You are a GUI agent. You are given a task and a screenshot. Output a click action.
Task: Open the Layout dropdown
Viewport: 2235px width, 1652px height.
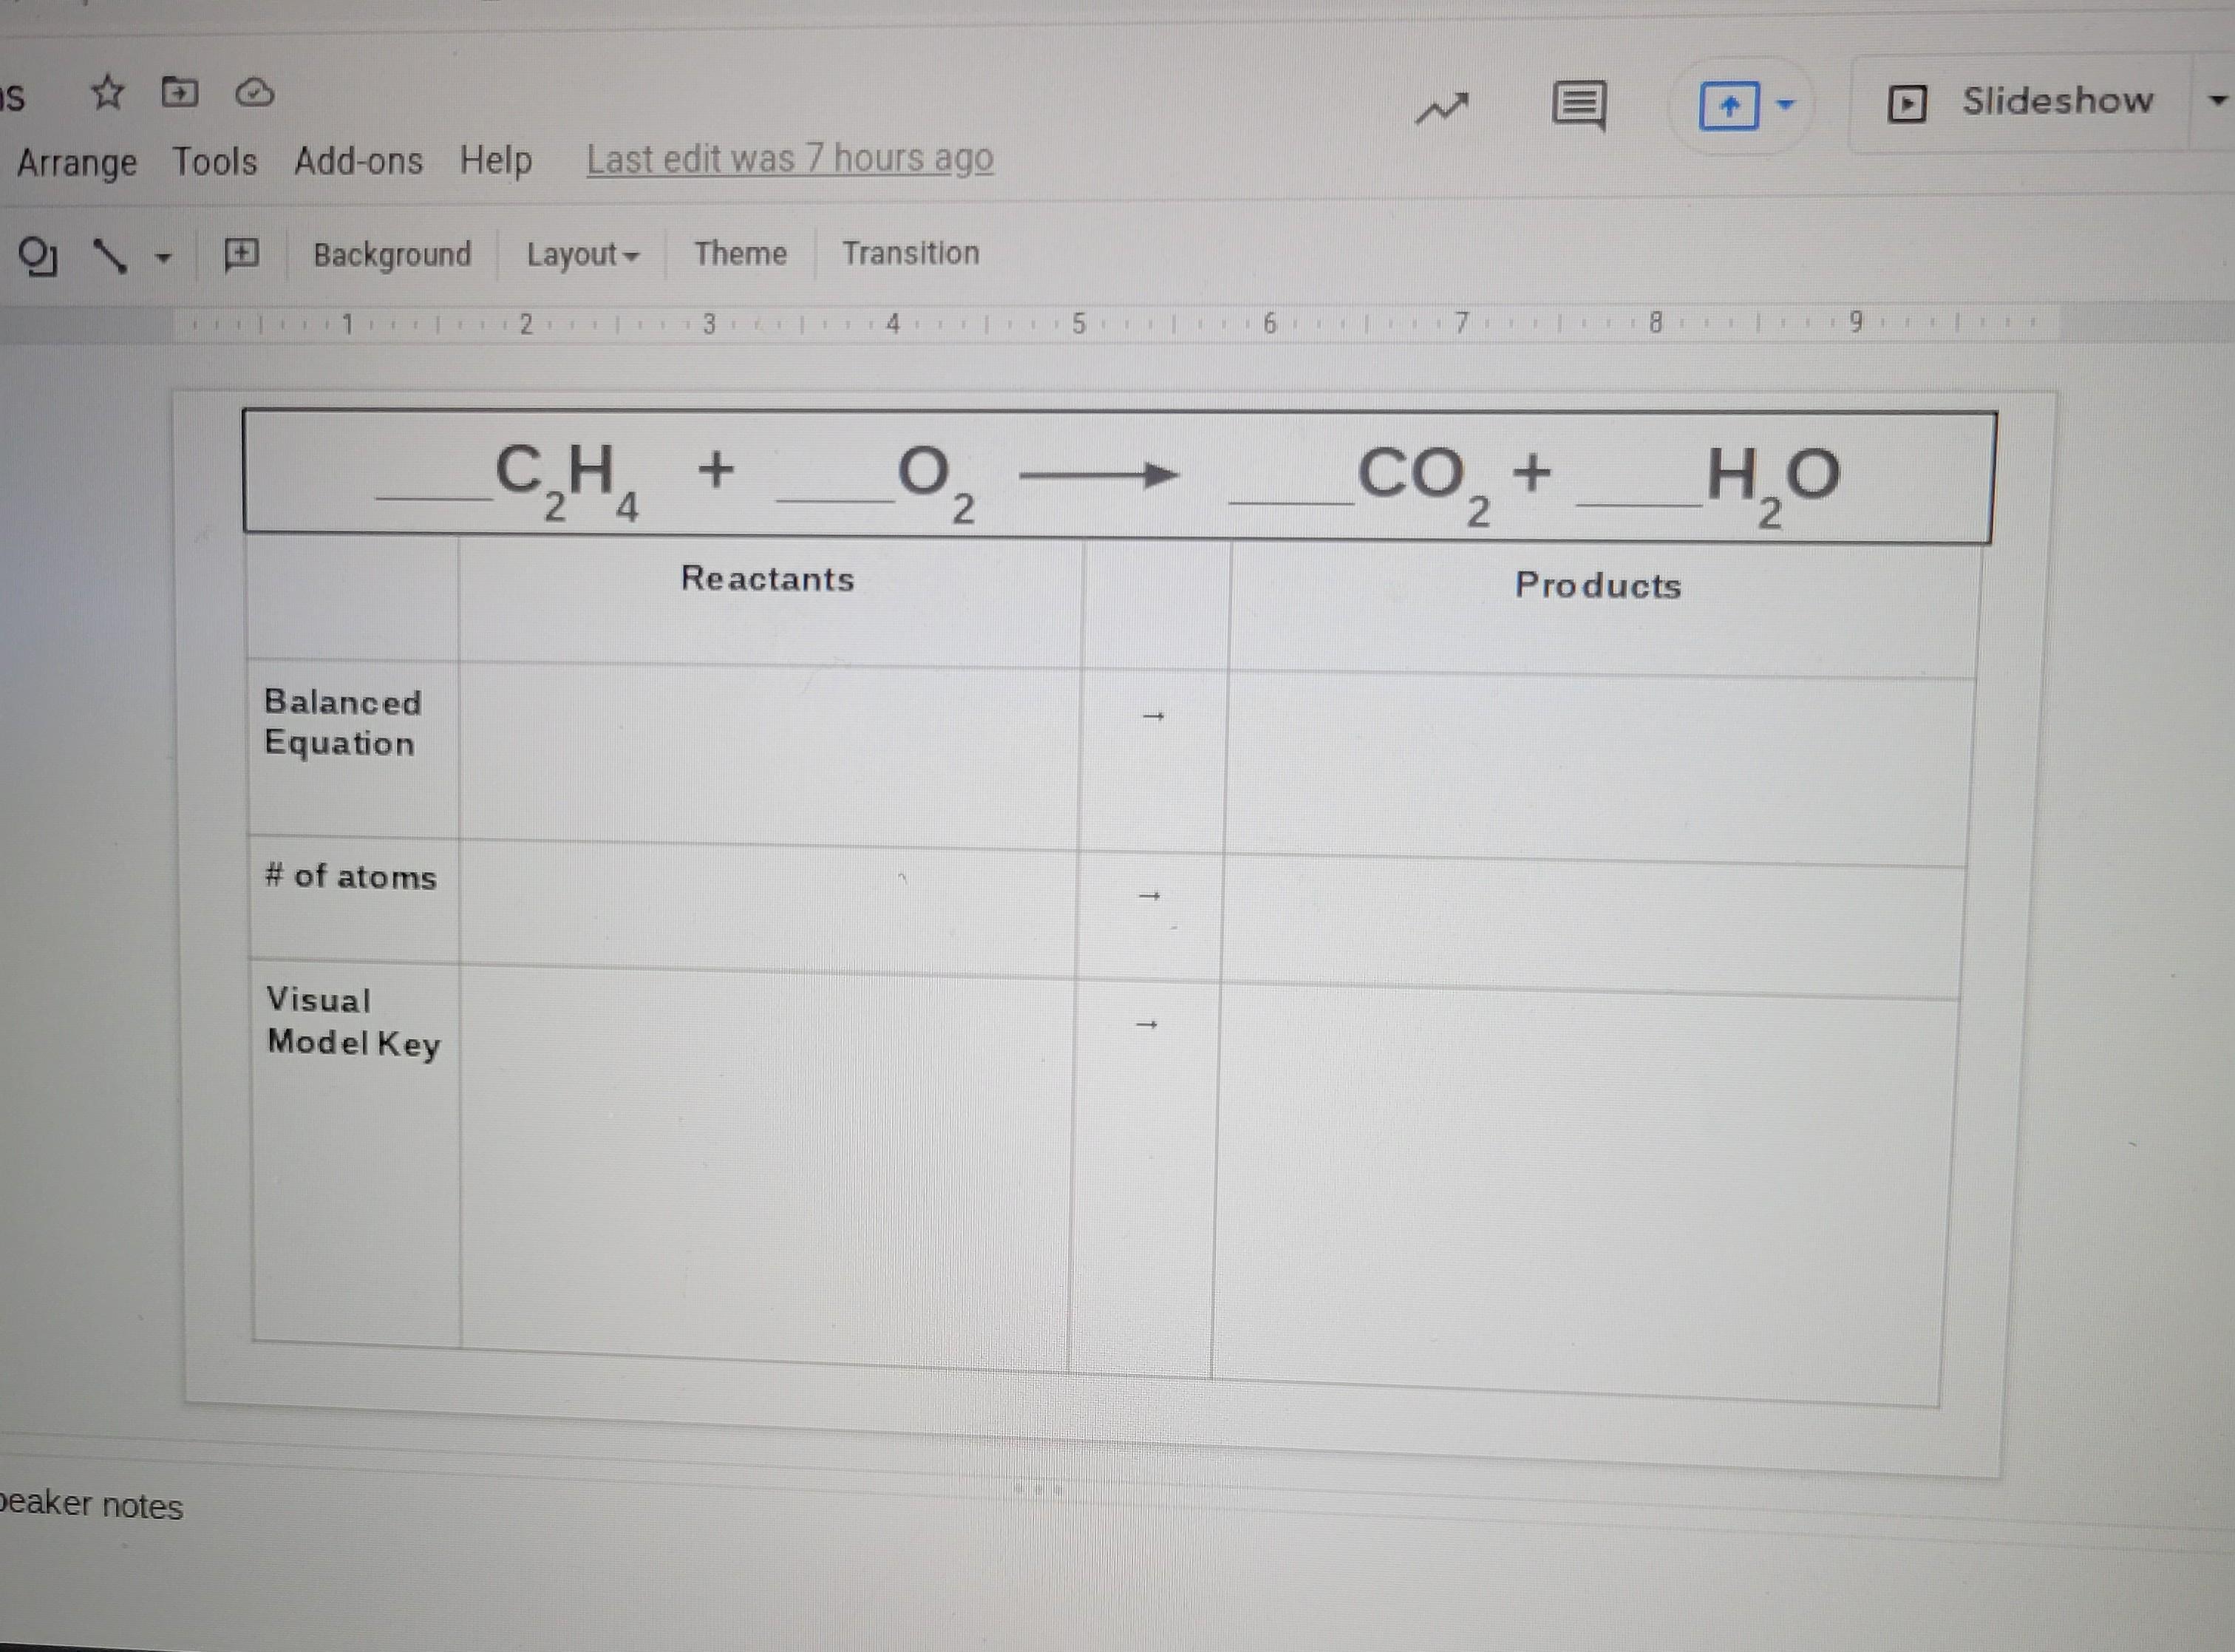pos(582,255)
